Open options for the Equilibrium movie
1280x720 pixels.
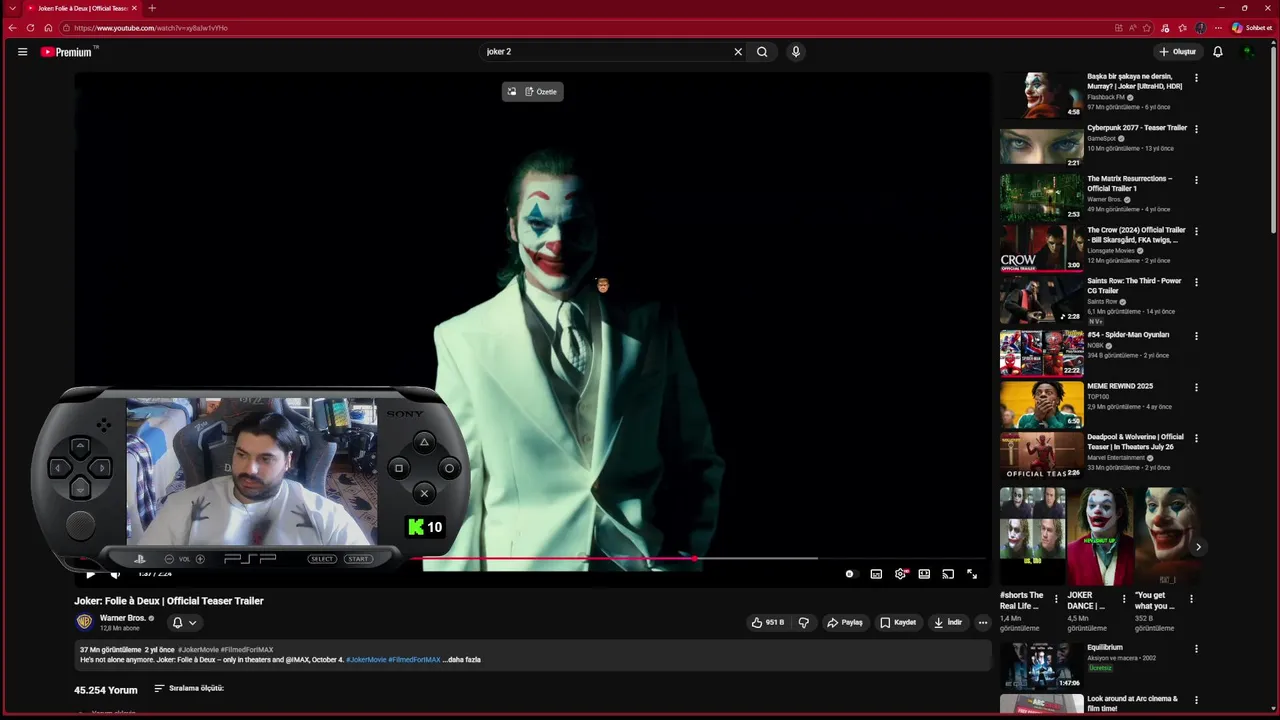(x=1196, y=649)
